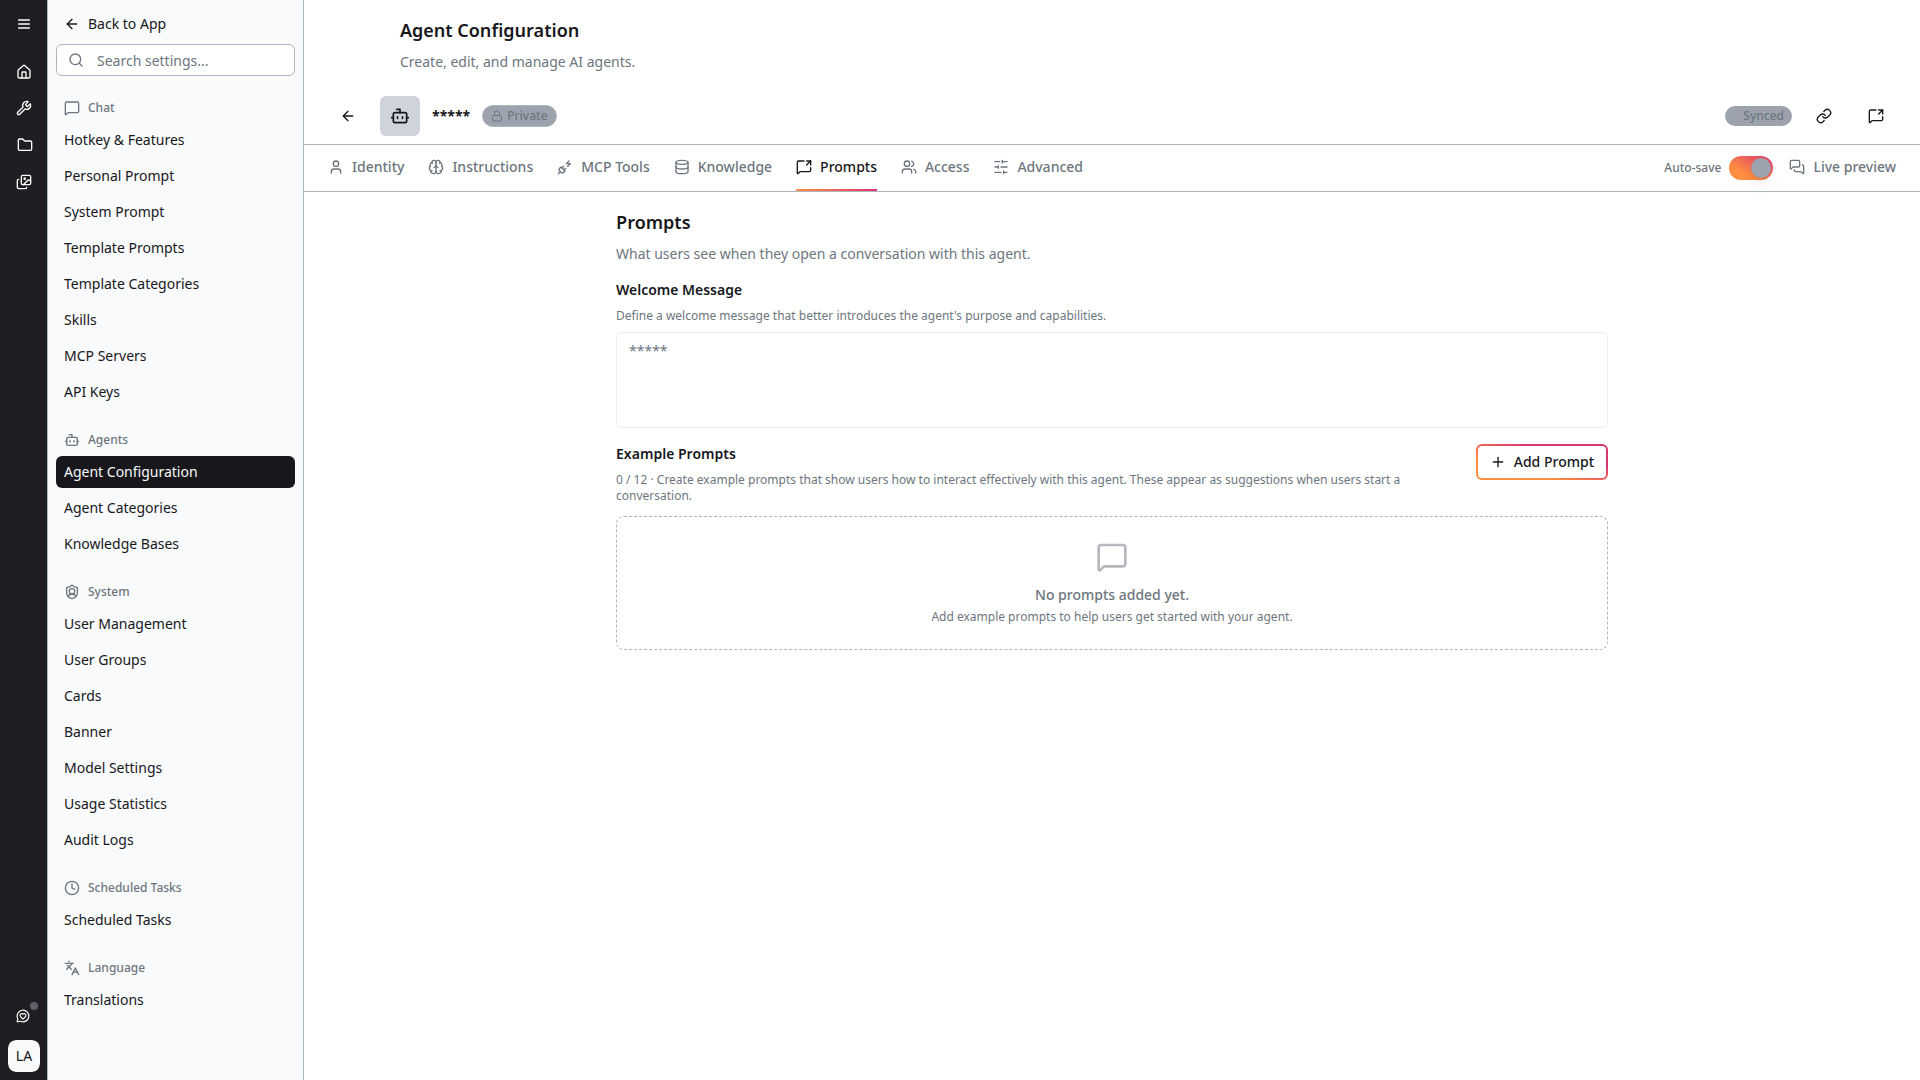Click the empty prompts chat bubble icon
Image resolution: width=1920 pixels, height=1080 pixels.
pos(1112,557)
